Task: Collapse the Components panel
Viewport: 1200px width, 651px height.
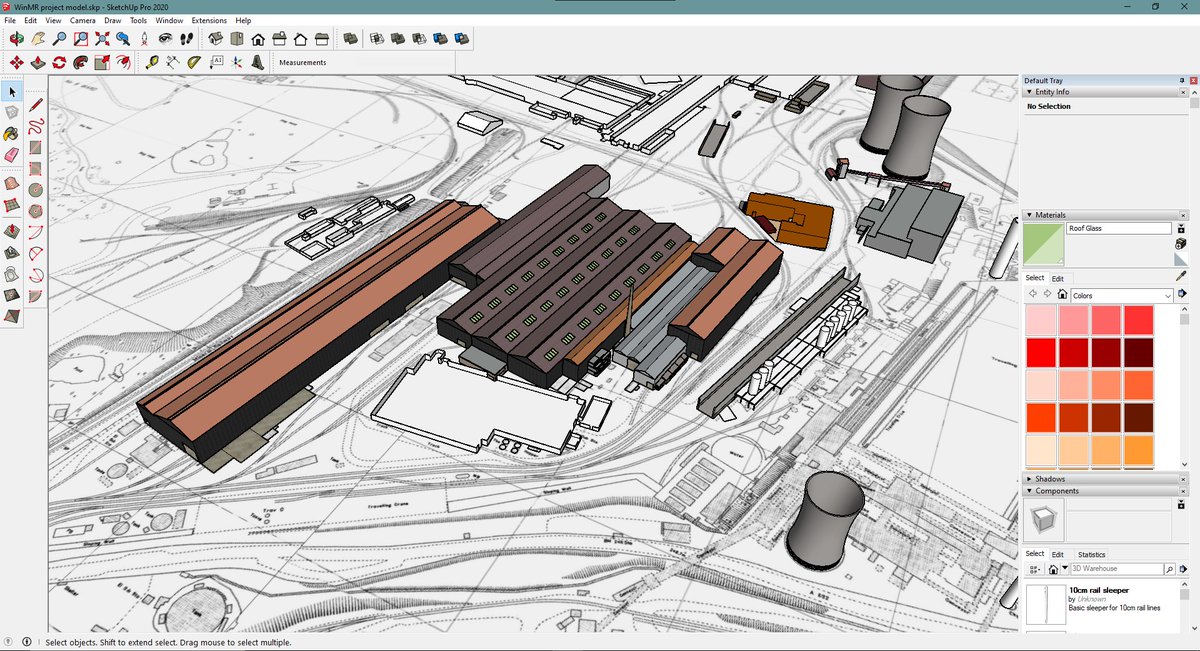Action: (x=1030, y=491)
